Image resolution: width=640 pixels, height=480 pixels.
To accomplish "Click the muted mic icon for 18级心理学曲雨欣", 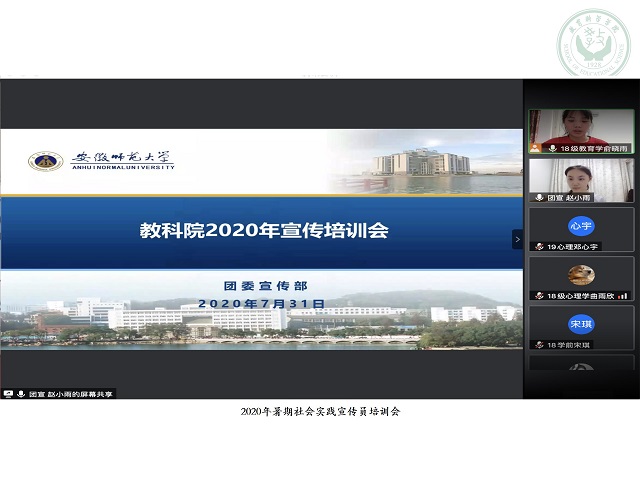I will [539, 295].
